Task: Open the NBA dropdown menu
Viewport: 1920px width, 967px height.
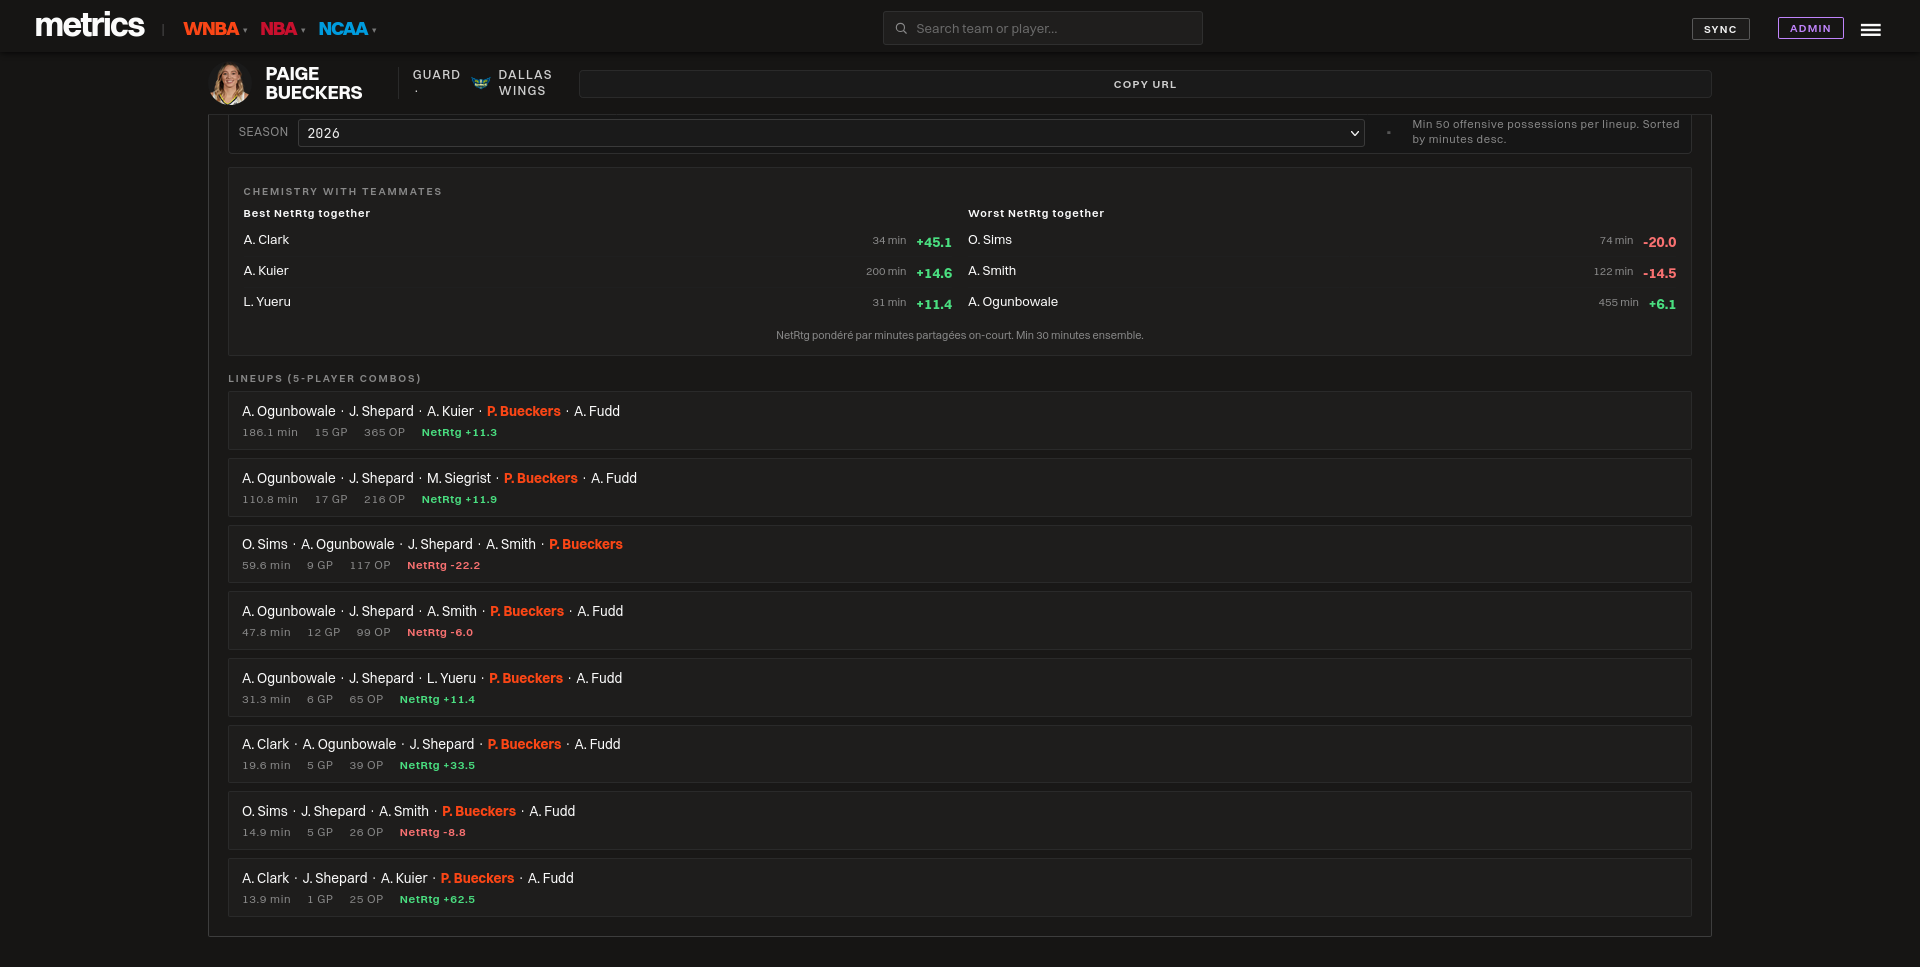Action: point(283,29)
